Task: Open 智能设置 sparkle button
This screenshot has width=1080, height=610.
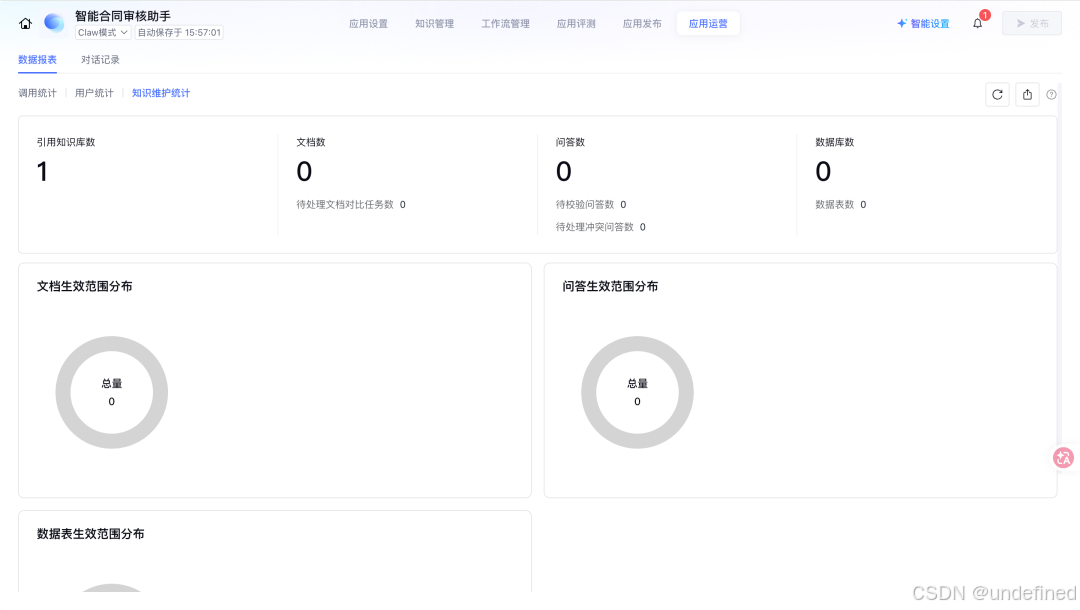Action: click(x=923, y=23)
